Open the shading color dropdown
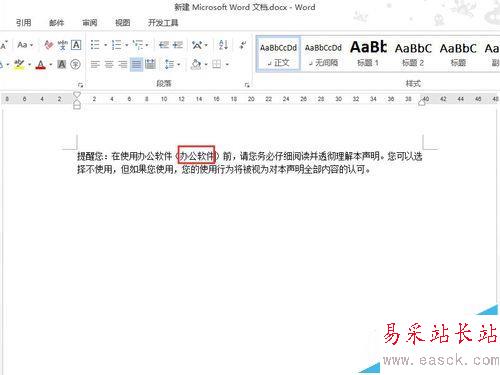Viewport: 500px width, 375px height. pyautogui.click(x=206, y=64)
